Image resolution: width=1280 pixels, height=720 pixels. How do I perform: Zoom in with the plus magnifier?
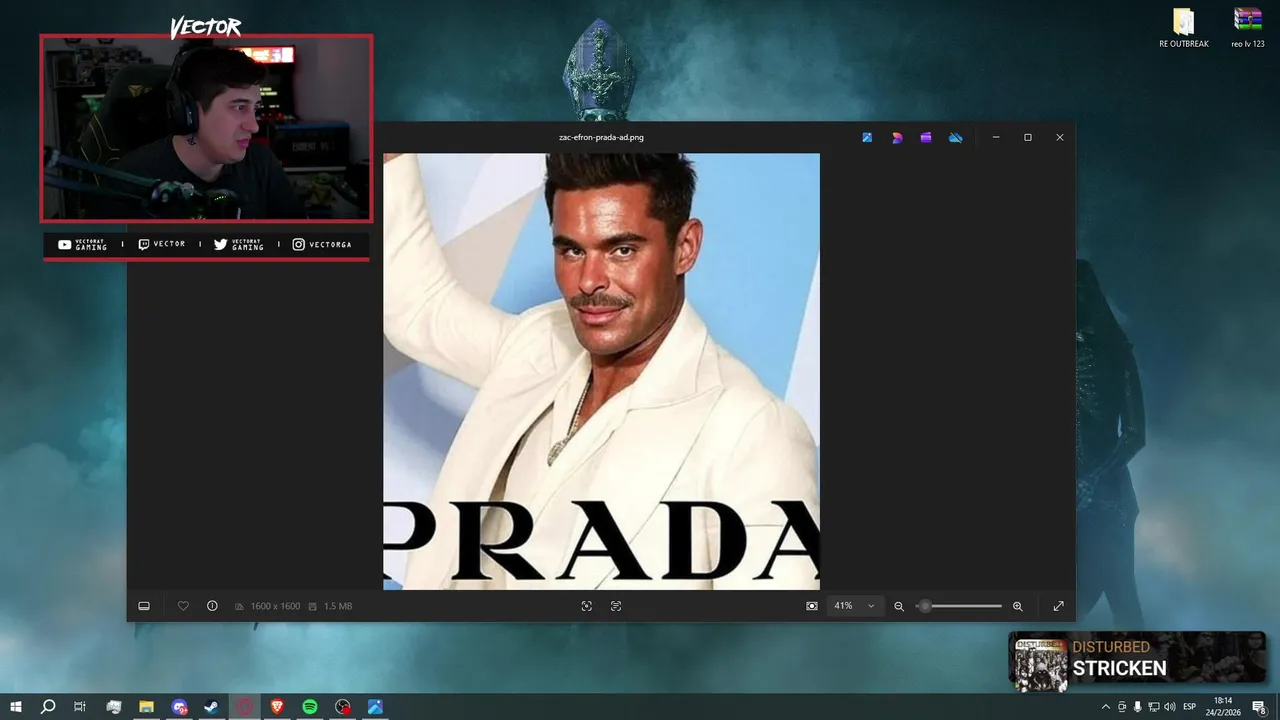click(x=1018, y=606)
